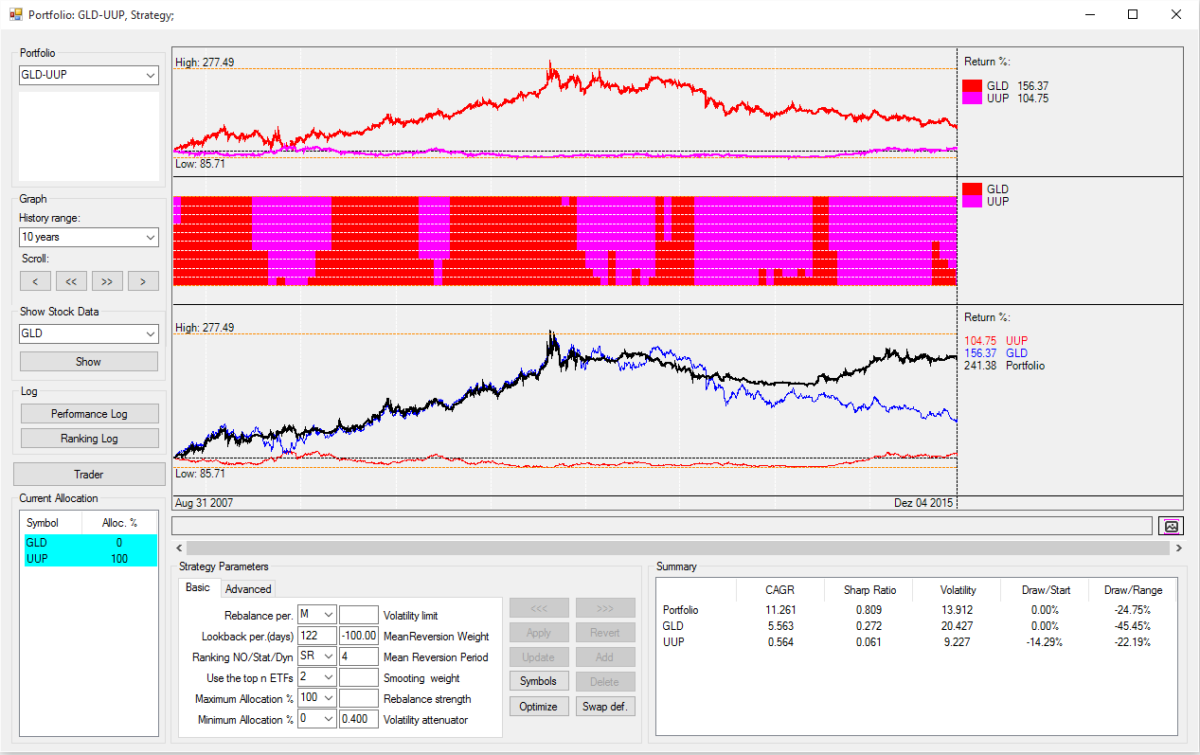Click the chart snapshot icon right of the text bar

coord(1170,525)
